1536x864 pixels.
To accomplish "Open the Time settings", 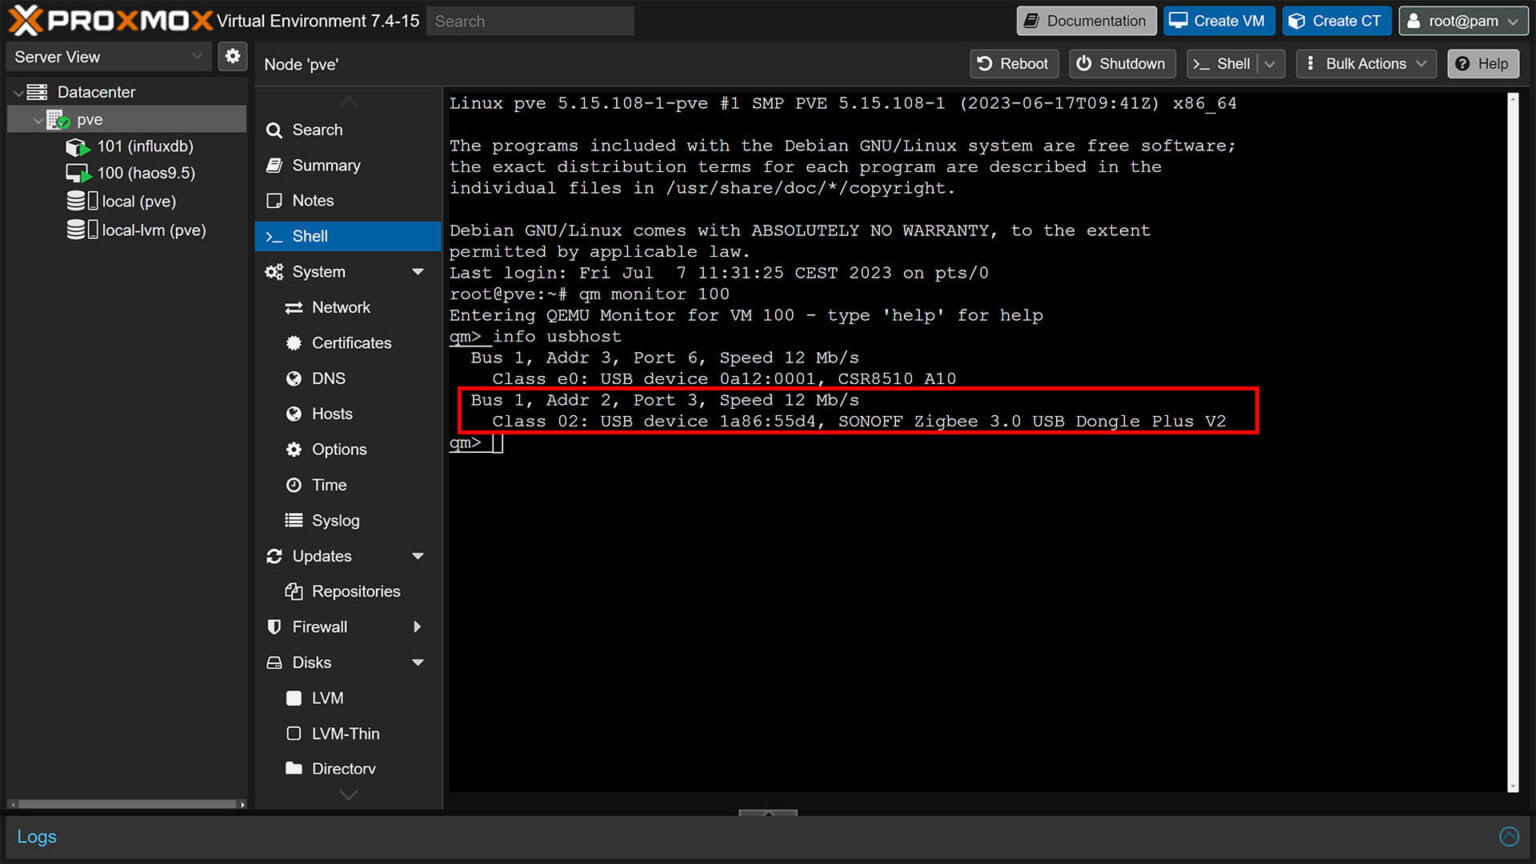I will coord(328,485).
